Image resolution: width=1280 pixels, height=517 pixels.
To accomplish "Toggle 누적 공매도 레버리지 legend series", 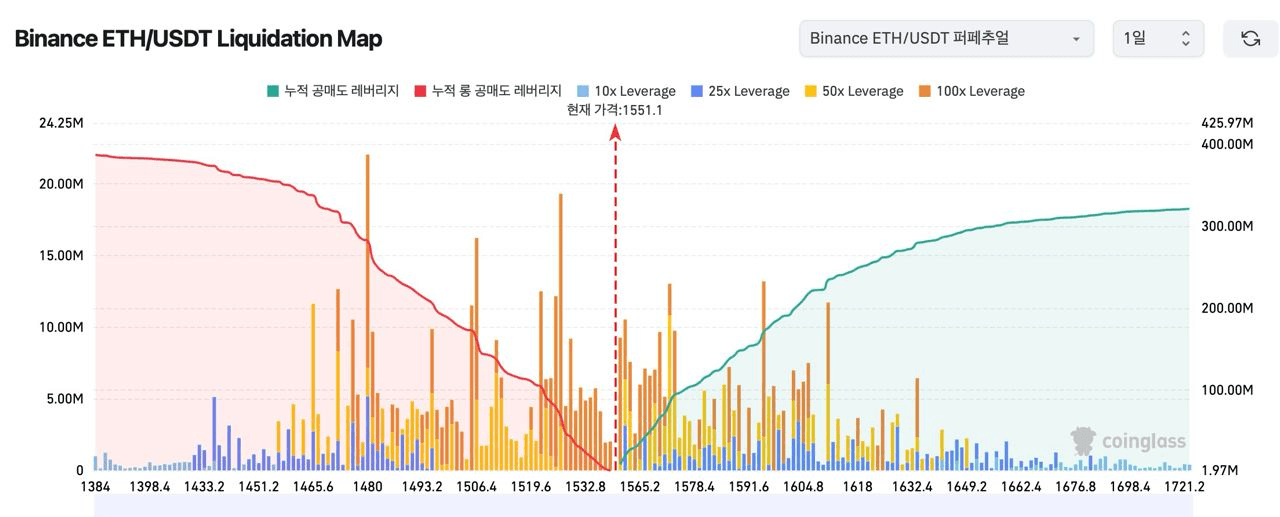I will [333, 91].
